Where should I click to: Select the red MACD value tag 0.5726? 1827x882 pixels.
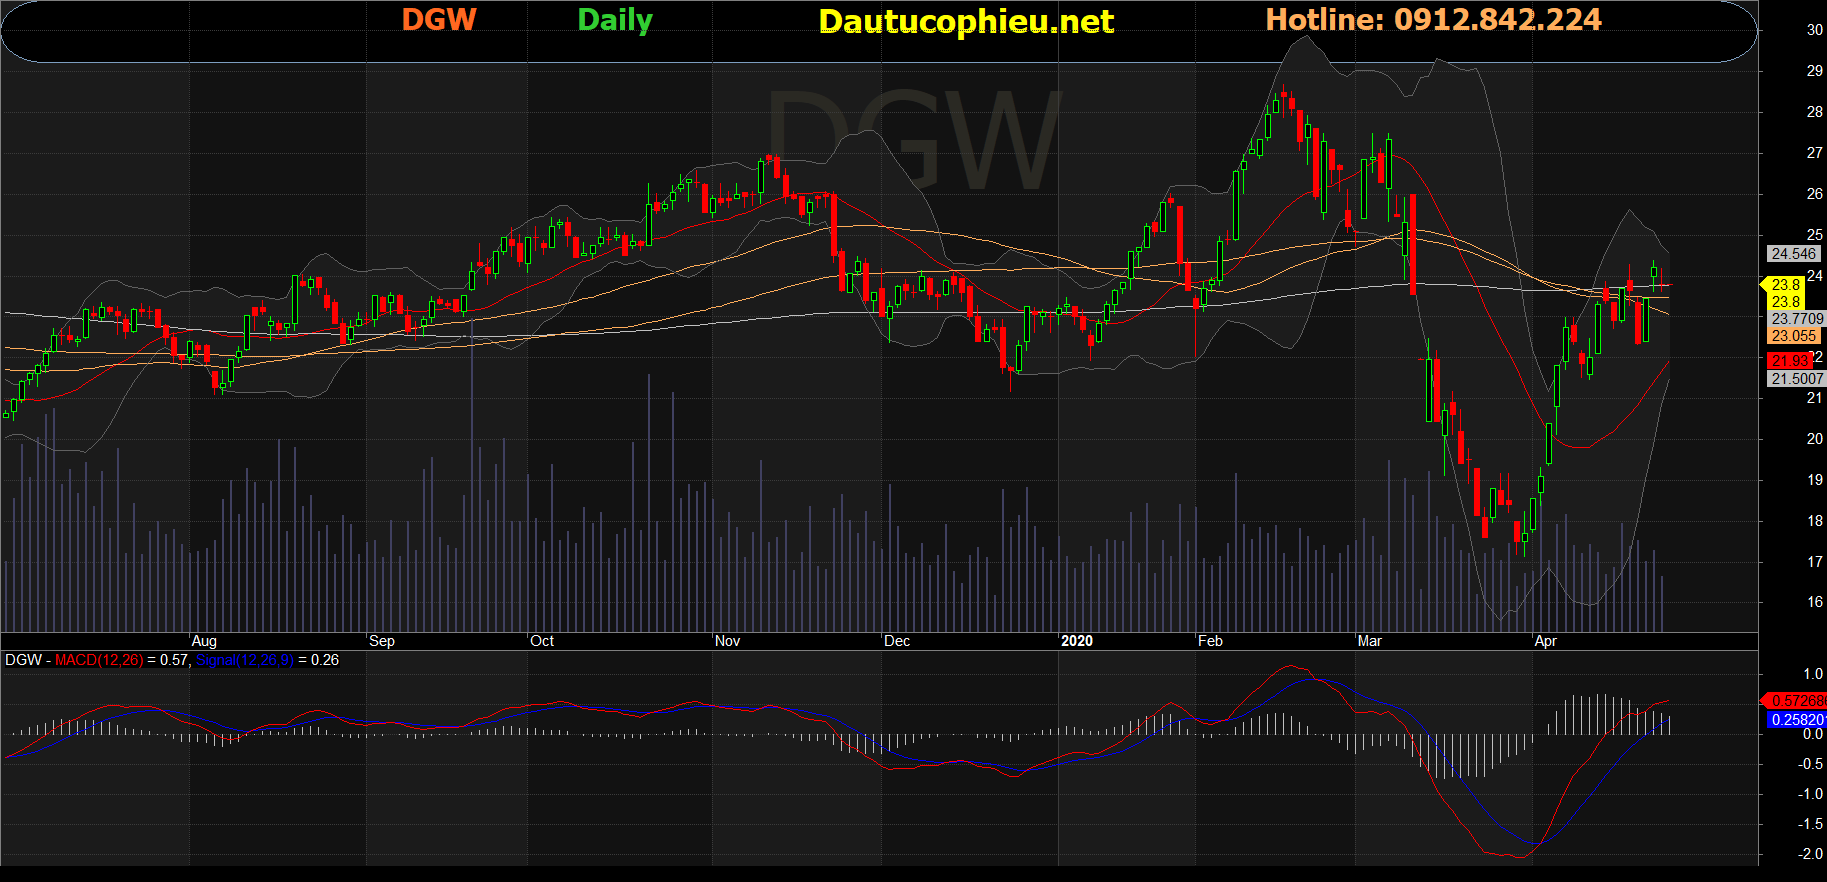click(x=1797, y=701)
